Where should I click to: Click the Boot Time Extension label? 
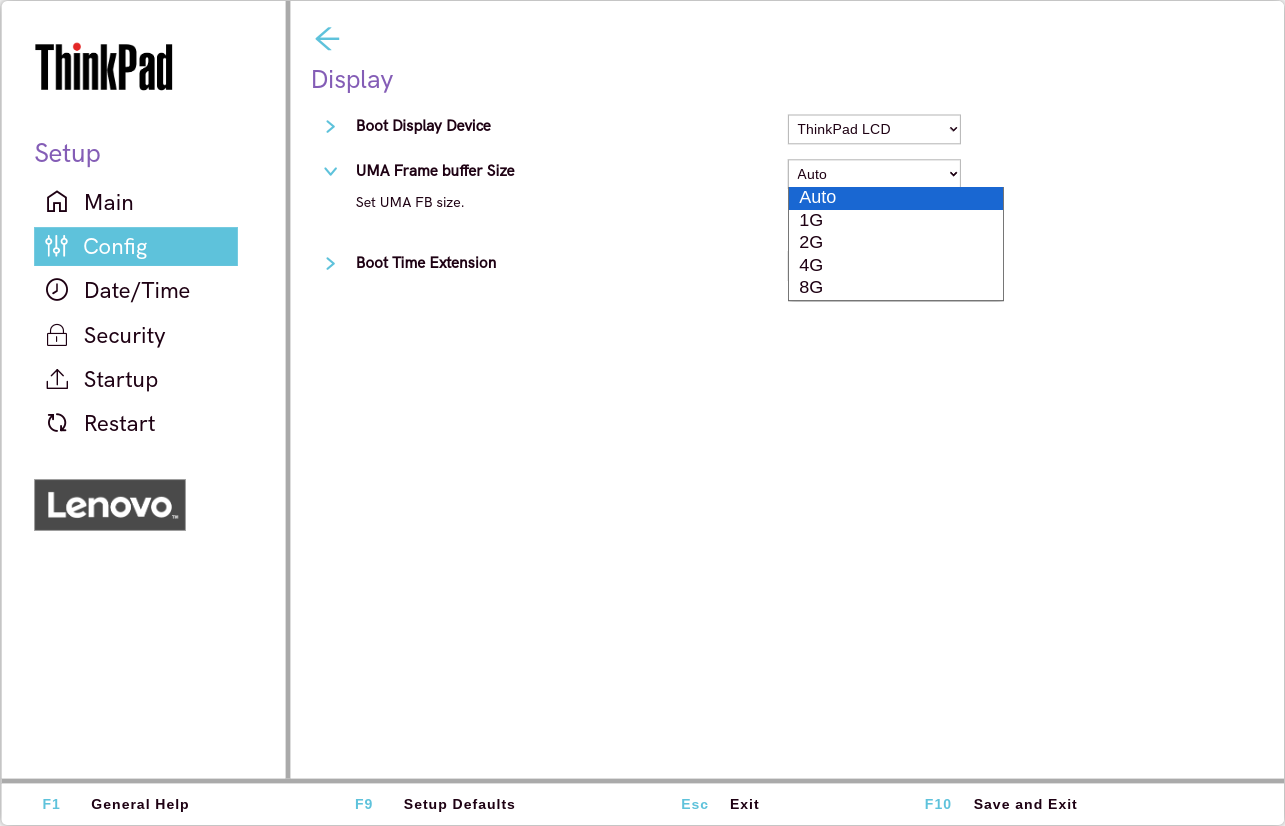click(426, 263)
